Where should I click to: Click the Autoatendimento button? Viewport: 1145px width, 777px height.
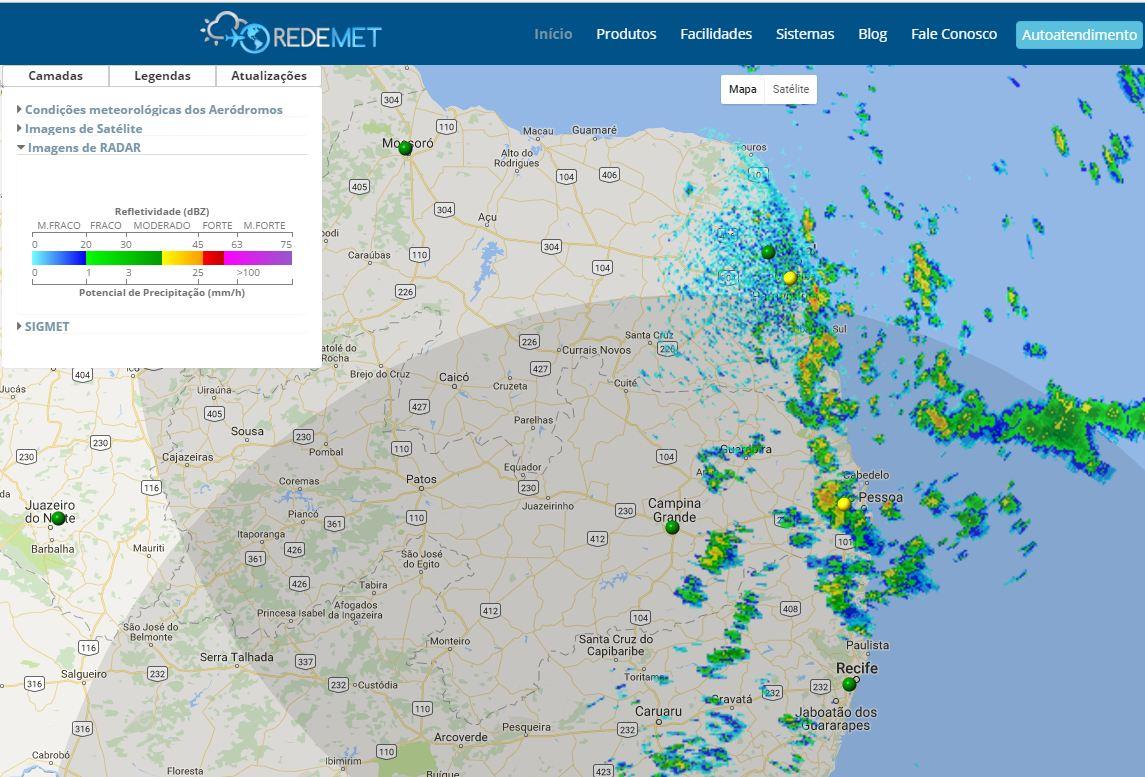(1079, 35)
